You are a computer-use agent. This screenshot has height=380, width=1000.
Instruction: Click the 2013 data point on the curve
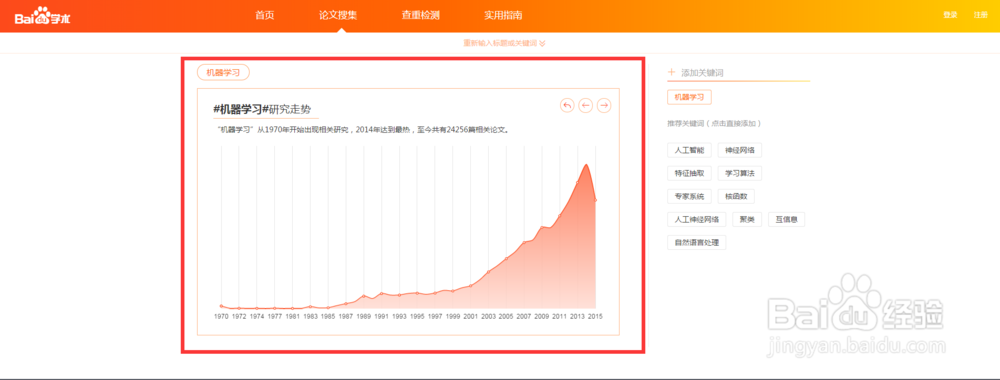point(577,182)
